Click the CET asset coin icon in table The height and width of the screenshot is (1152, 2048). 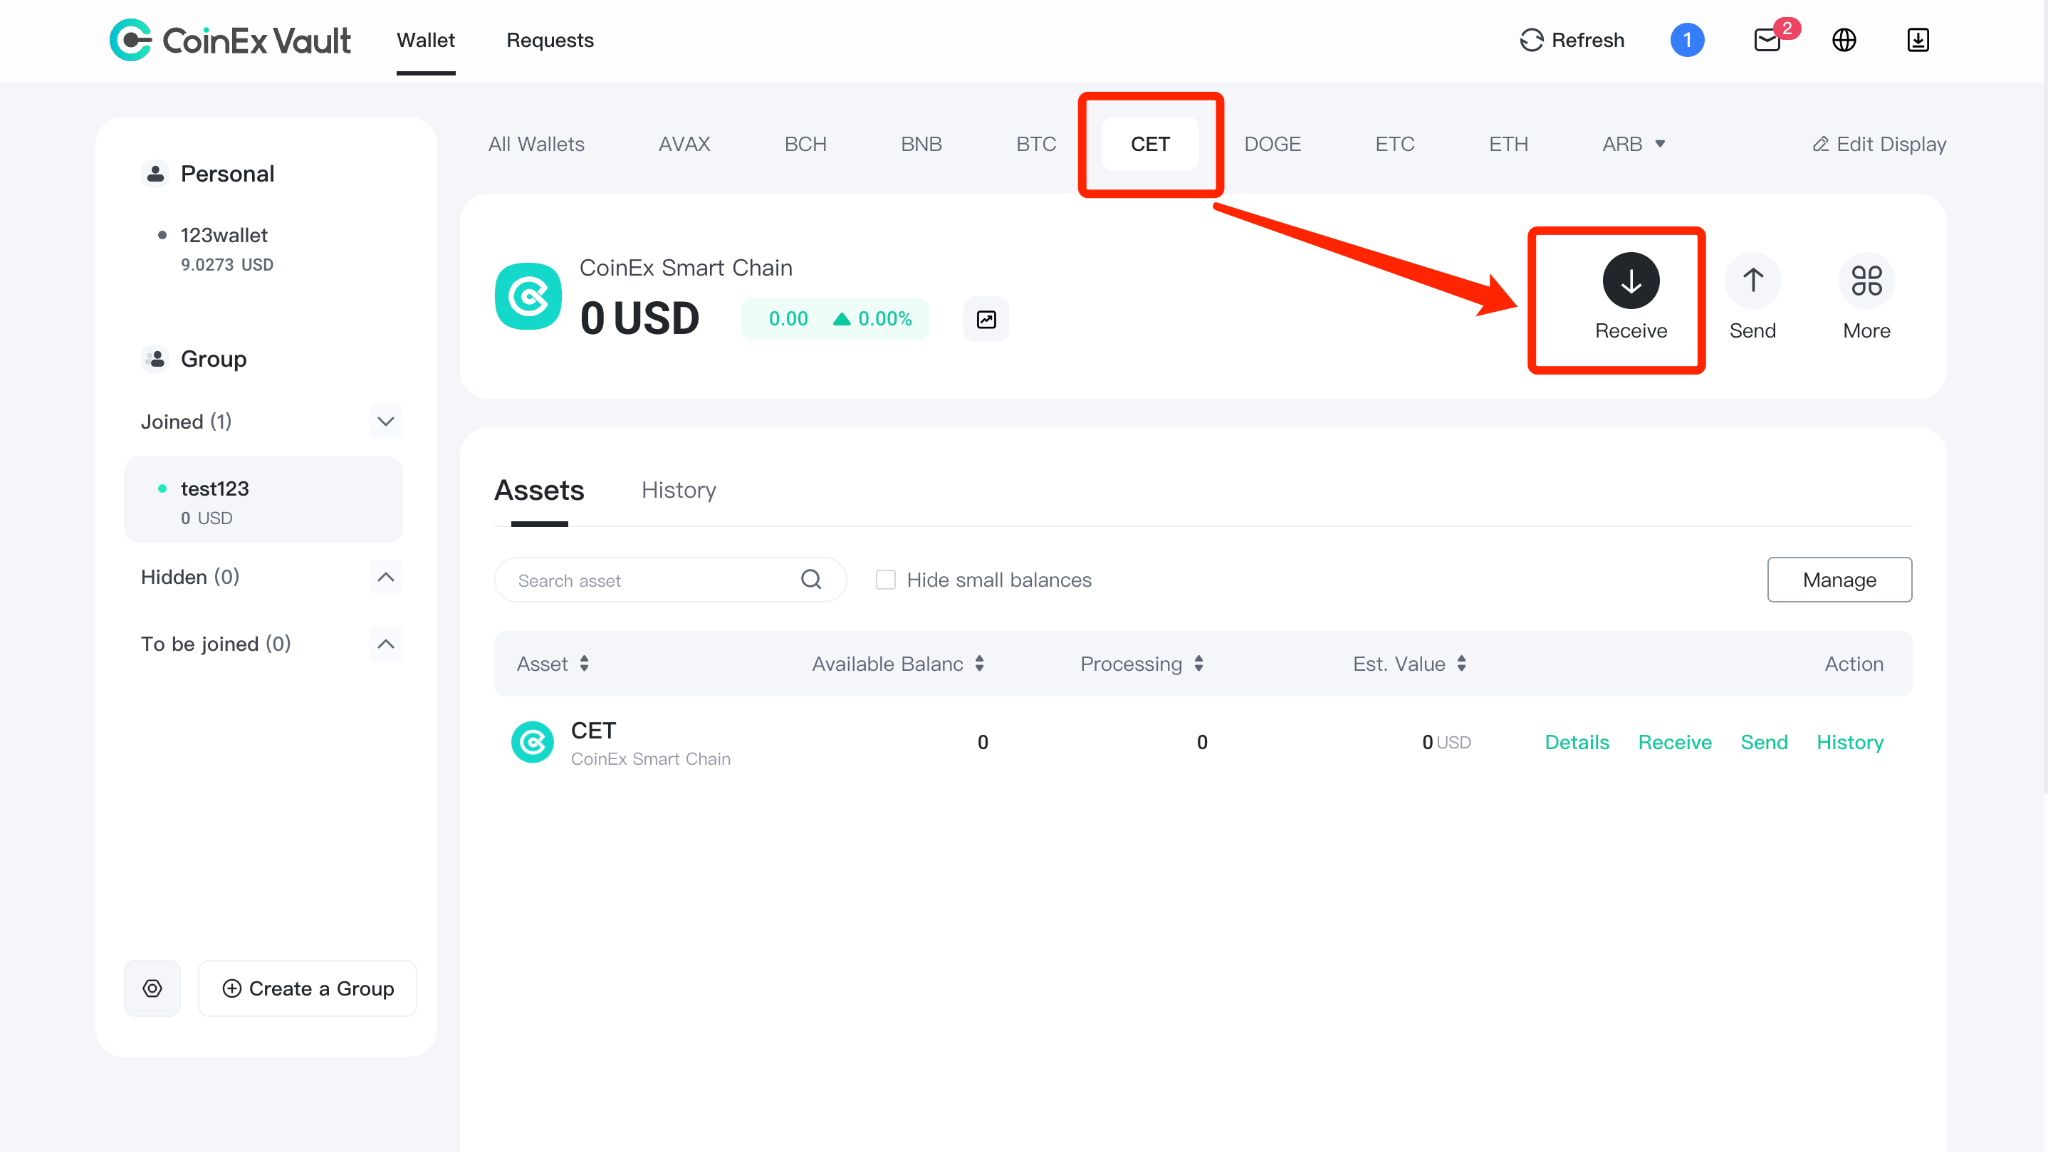coord(532,742)
